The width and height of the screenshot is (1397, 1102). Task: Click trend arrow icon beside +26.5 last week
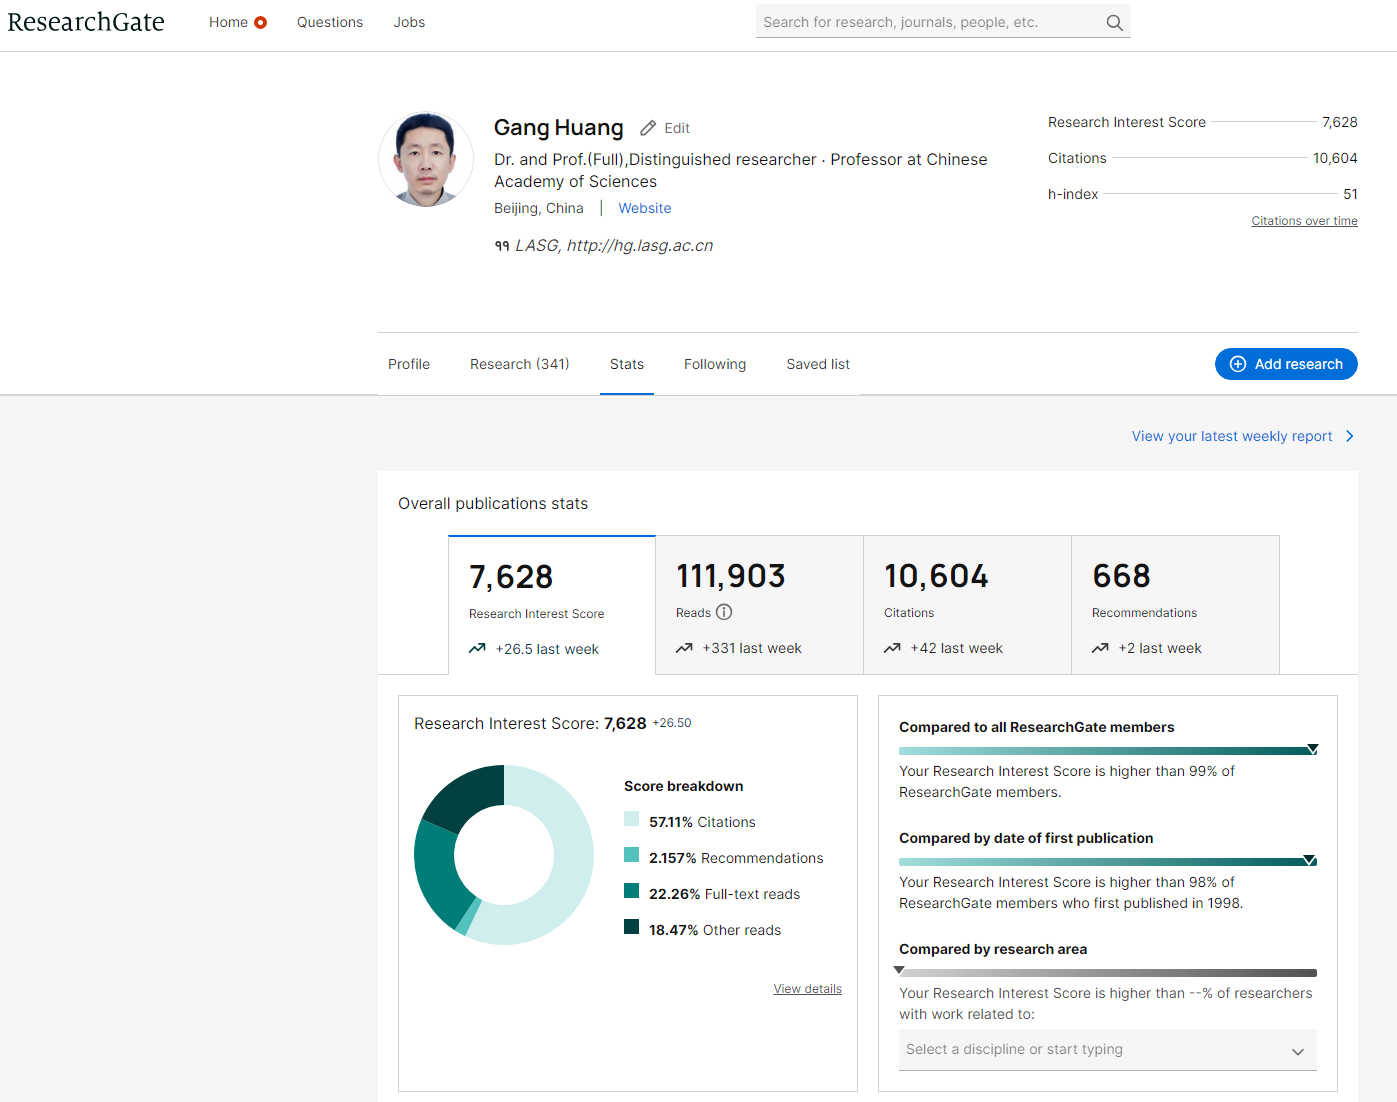coord(477,649)
